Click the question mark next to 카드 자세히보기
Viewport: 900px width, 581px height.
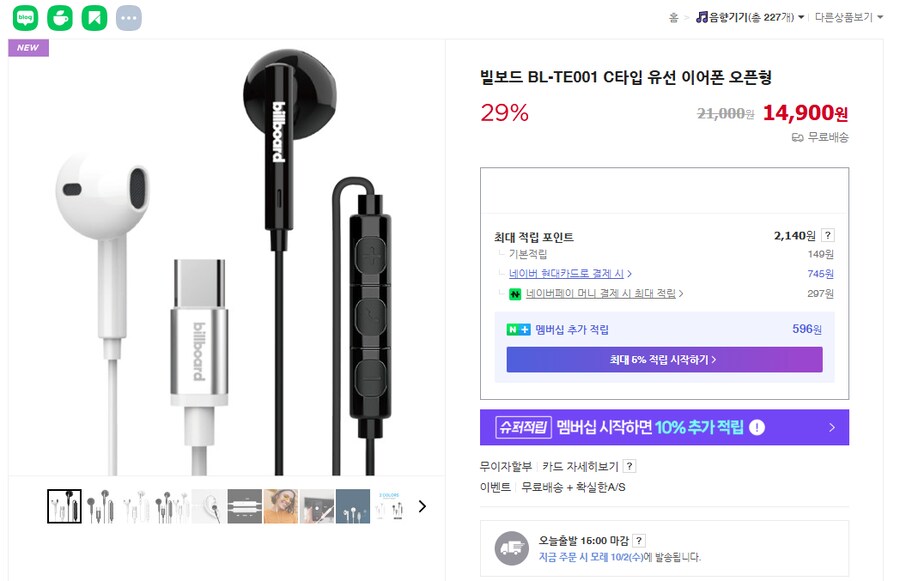pos(629,465)
